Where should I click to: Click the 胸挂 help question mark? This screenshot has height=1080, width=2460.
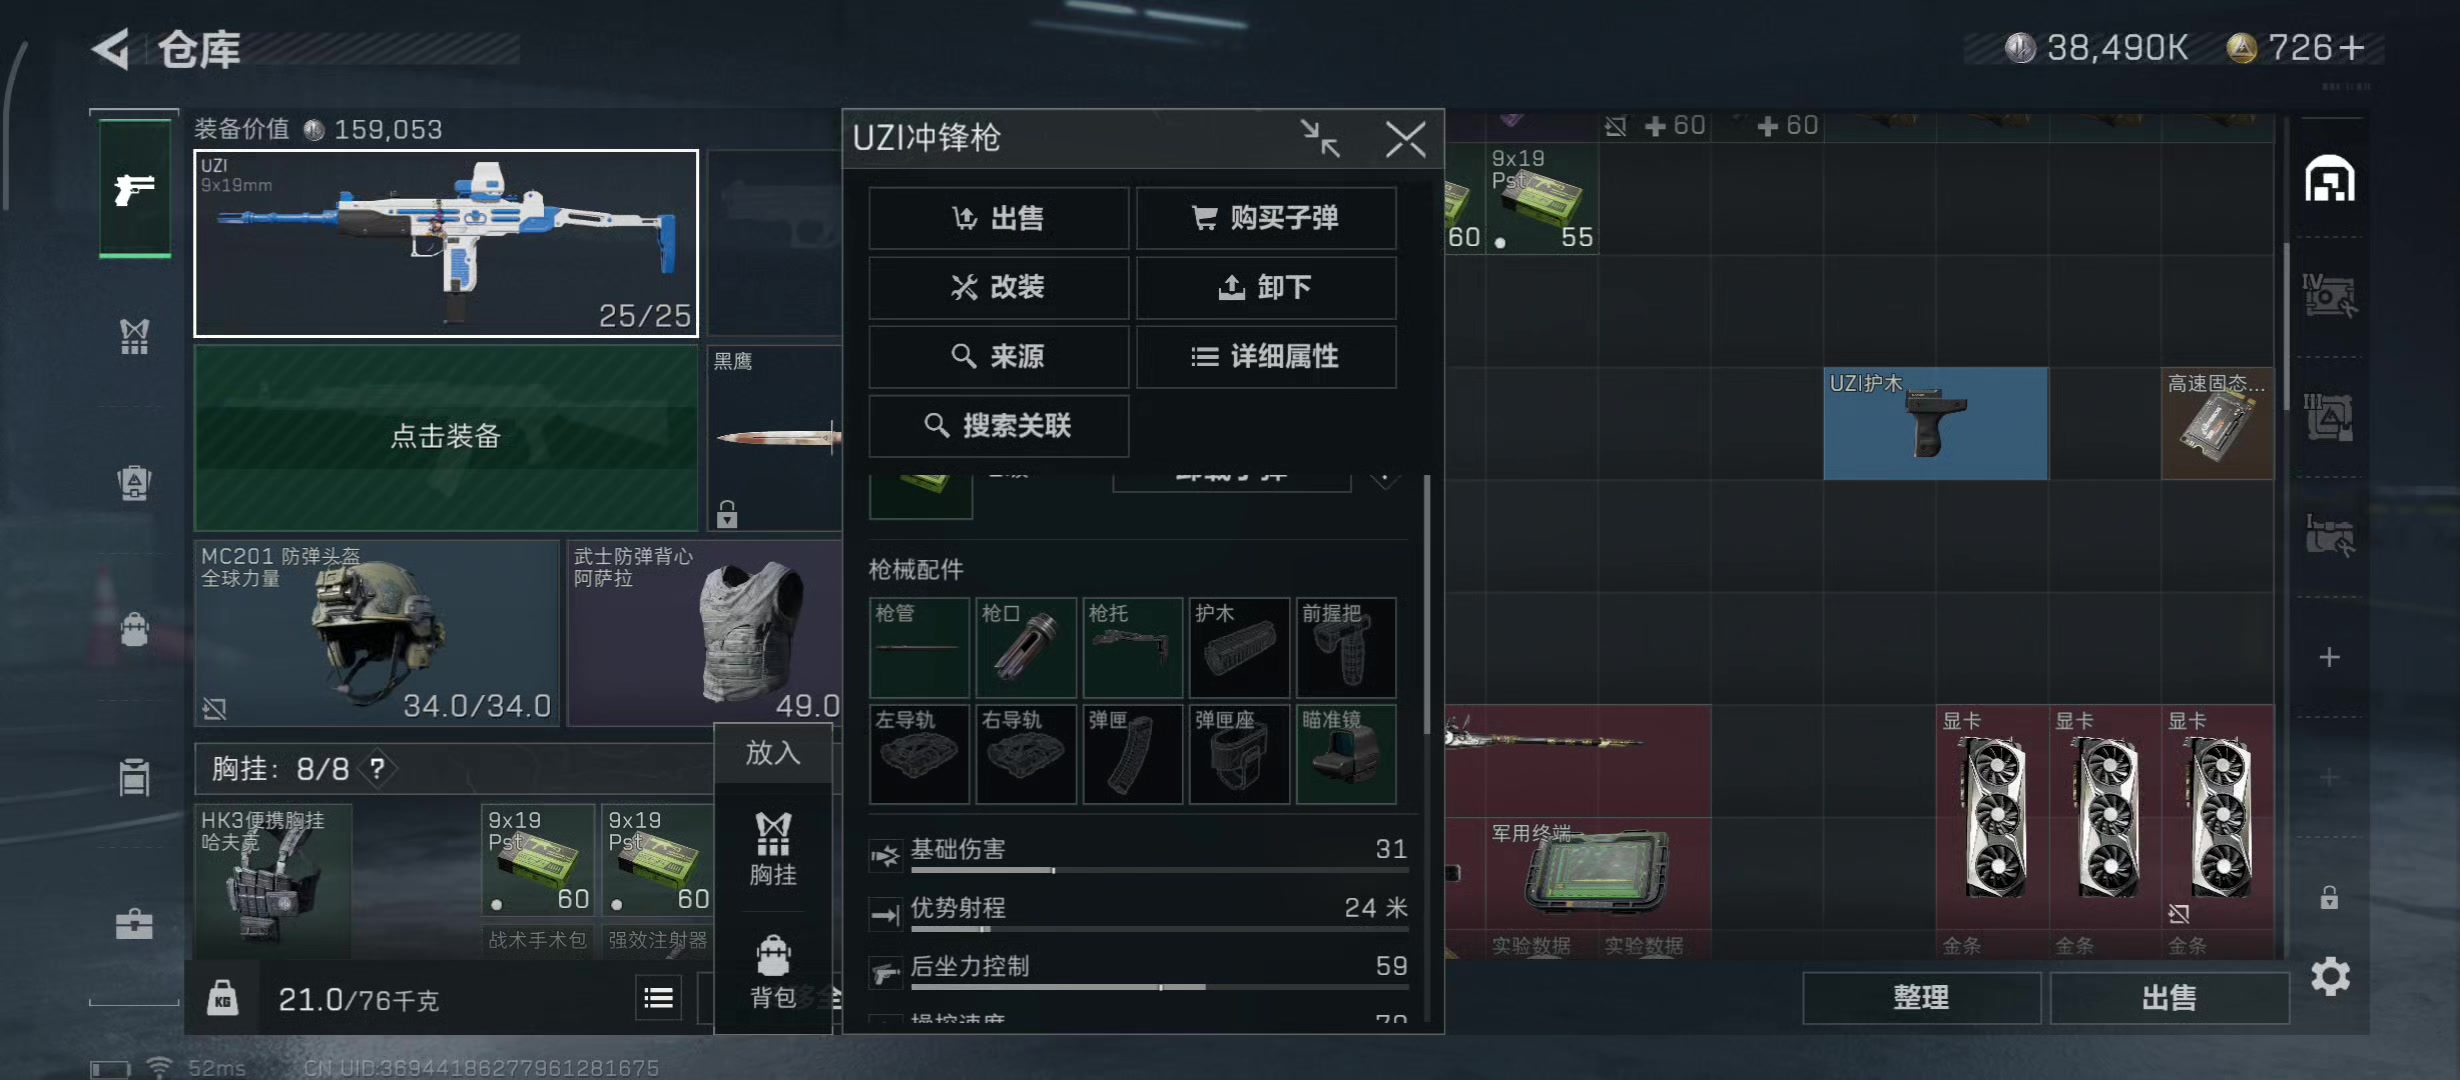377,768
